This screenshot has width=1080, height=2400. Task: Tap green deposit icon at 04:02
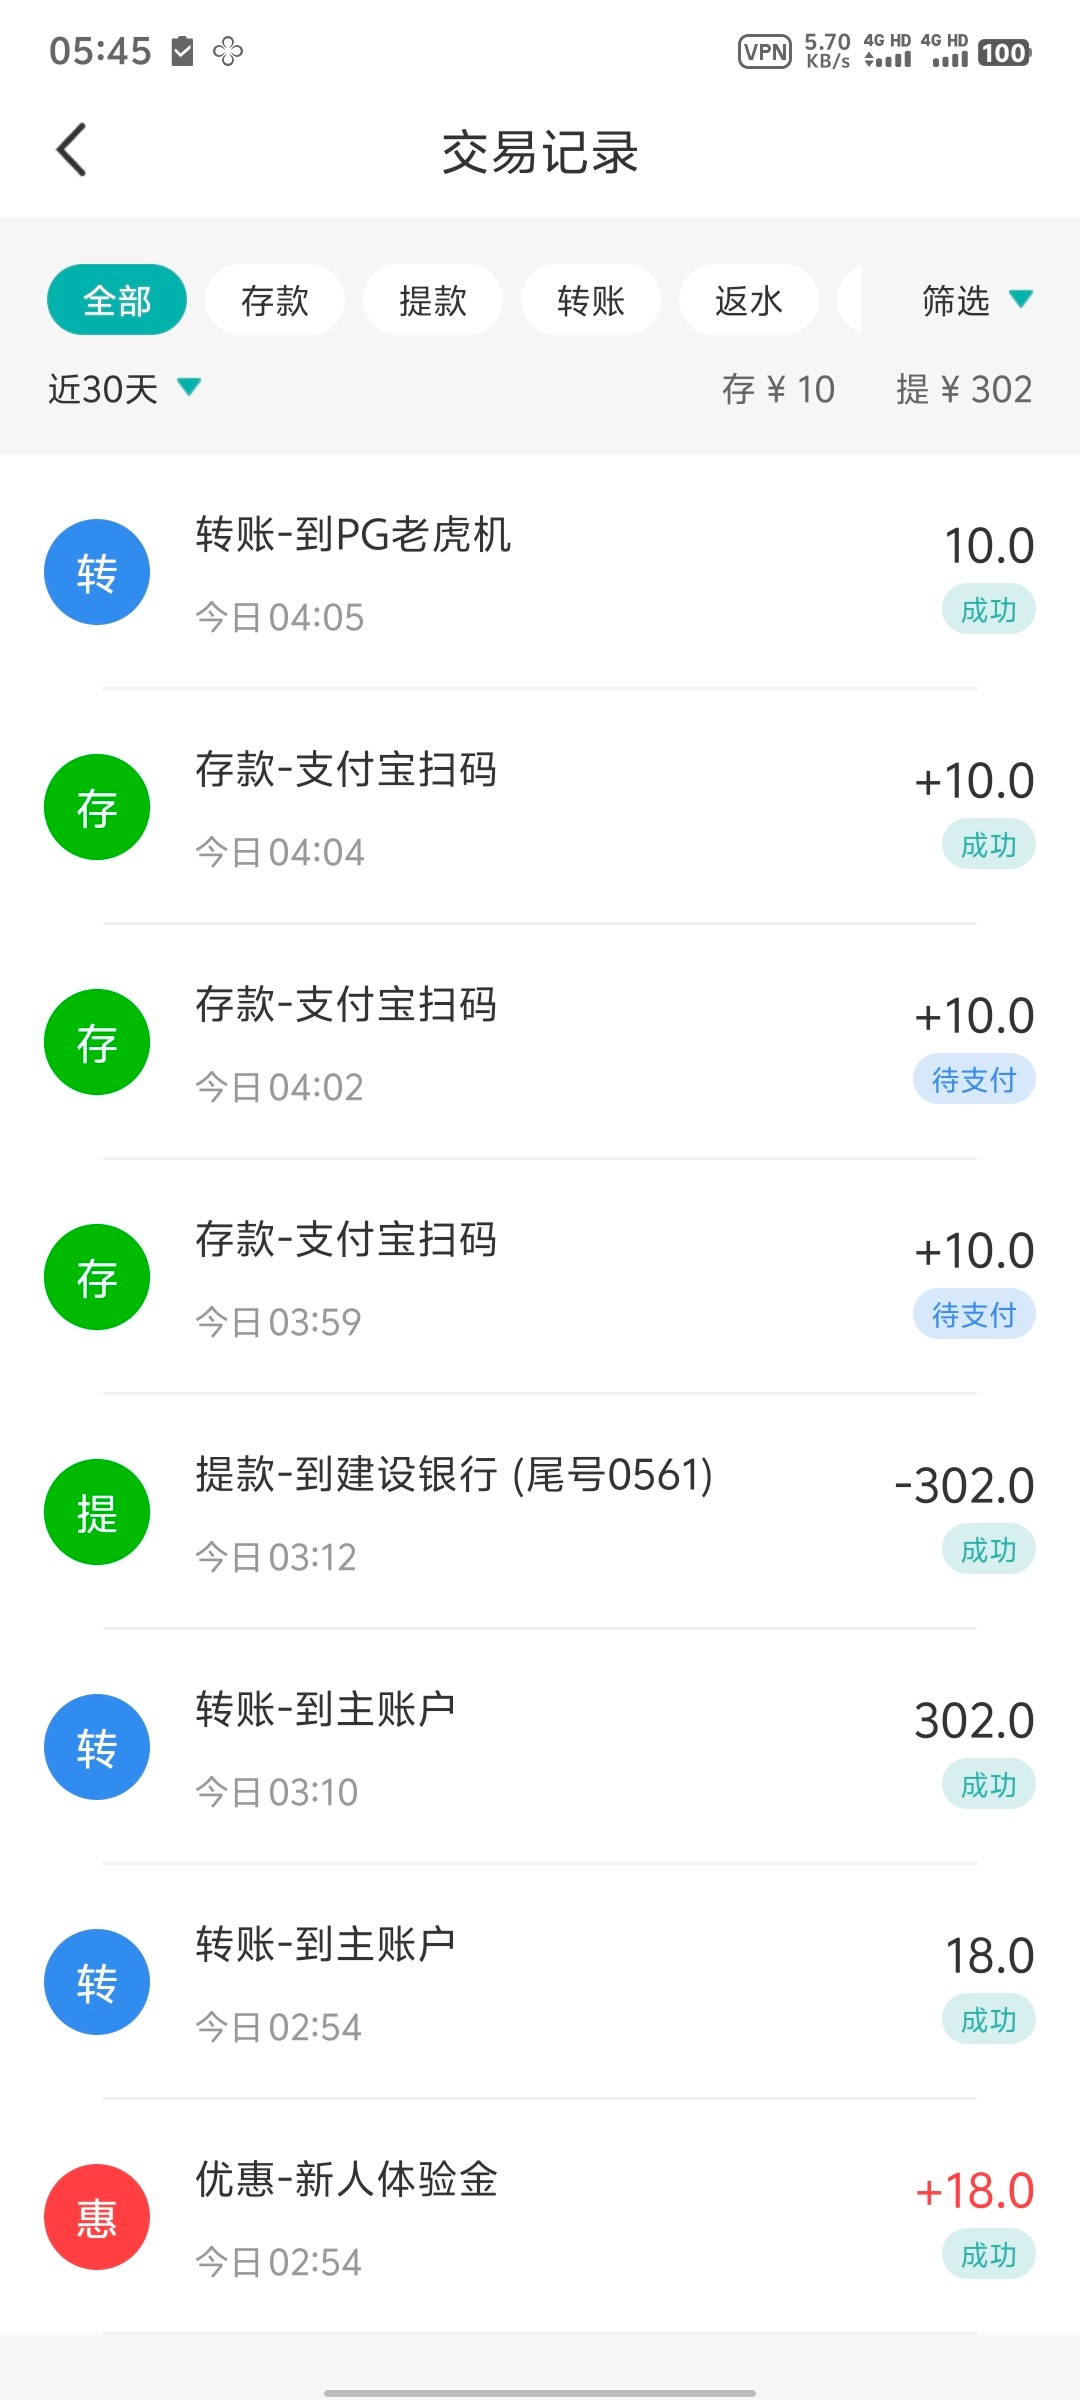point(97,1042)
